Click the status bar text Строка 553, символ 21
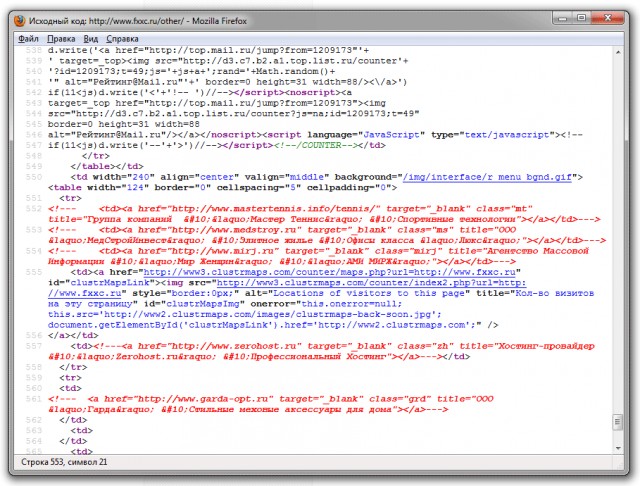Viewport: 640px width, 486px height. pos(64,462)
